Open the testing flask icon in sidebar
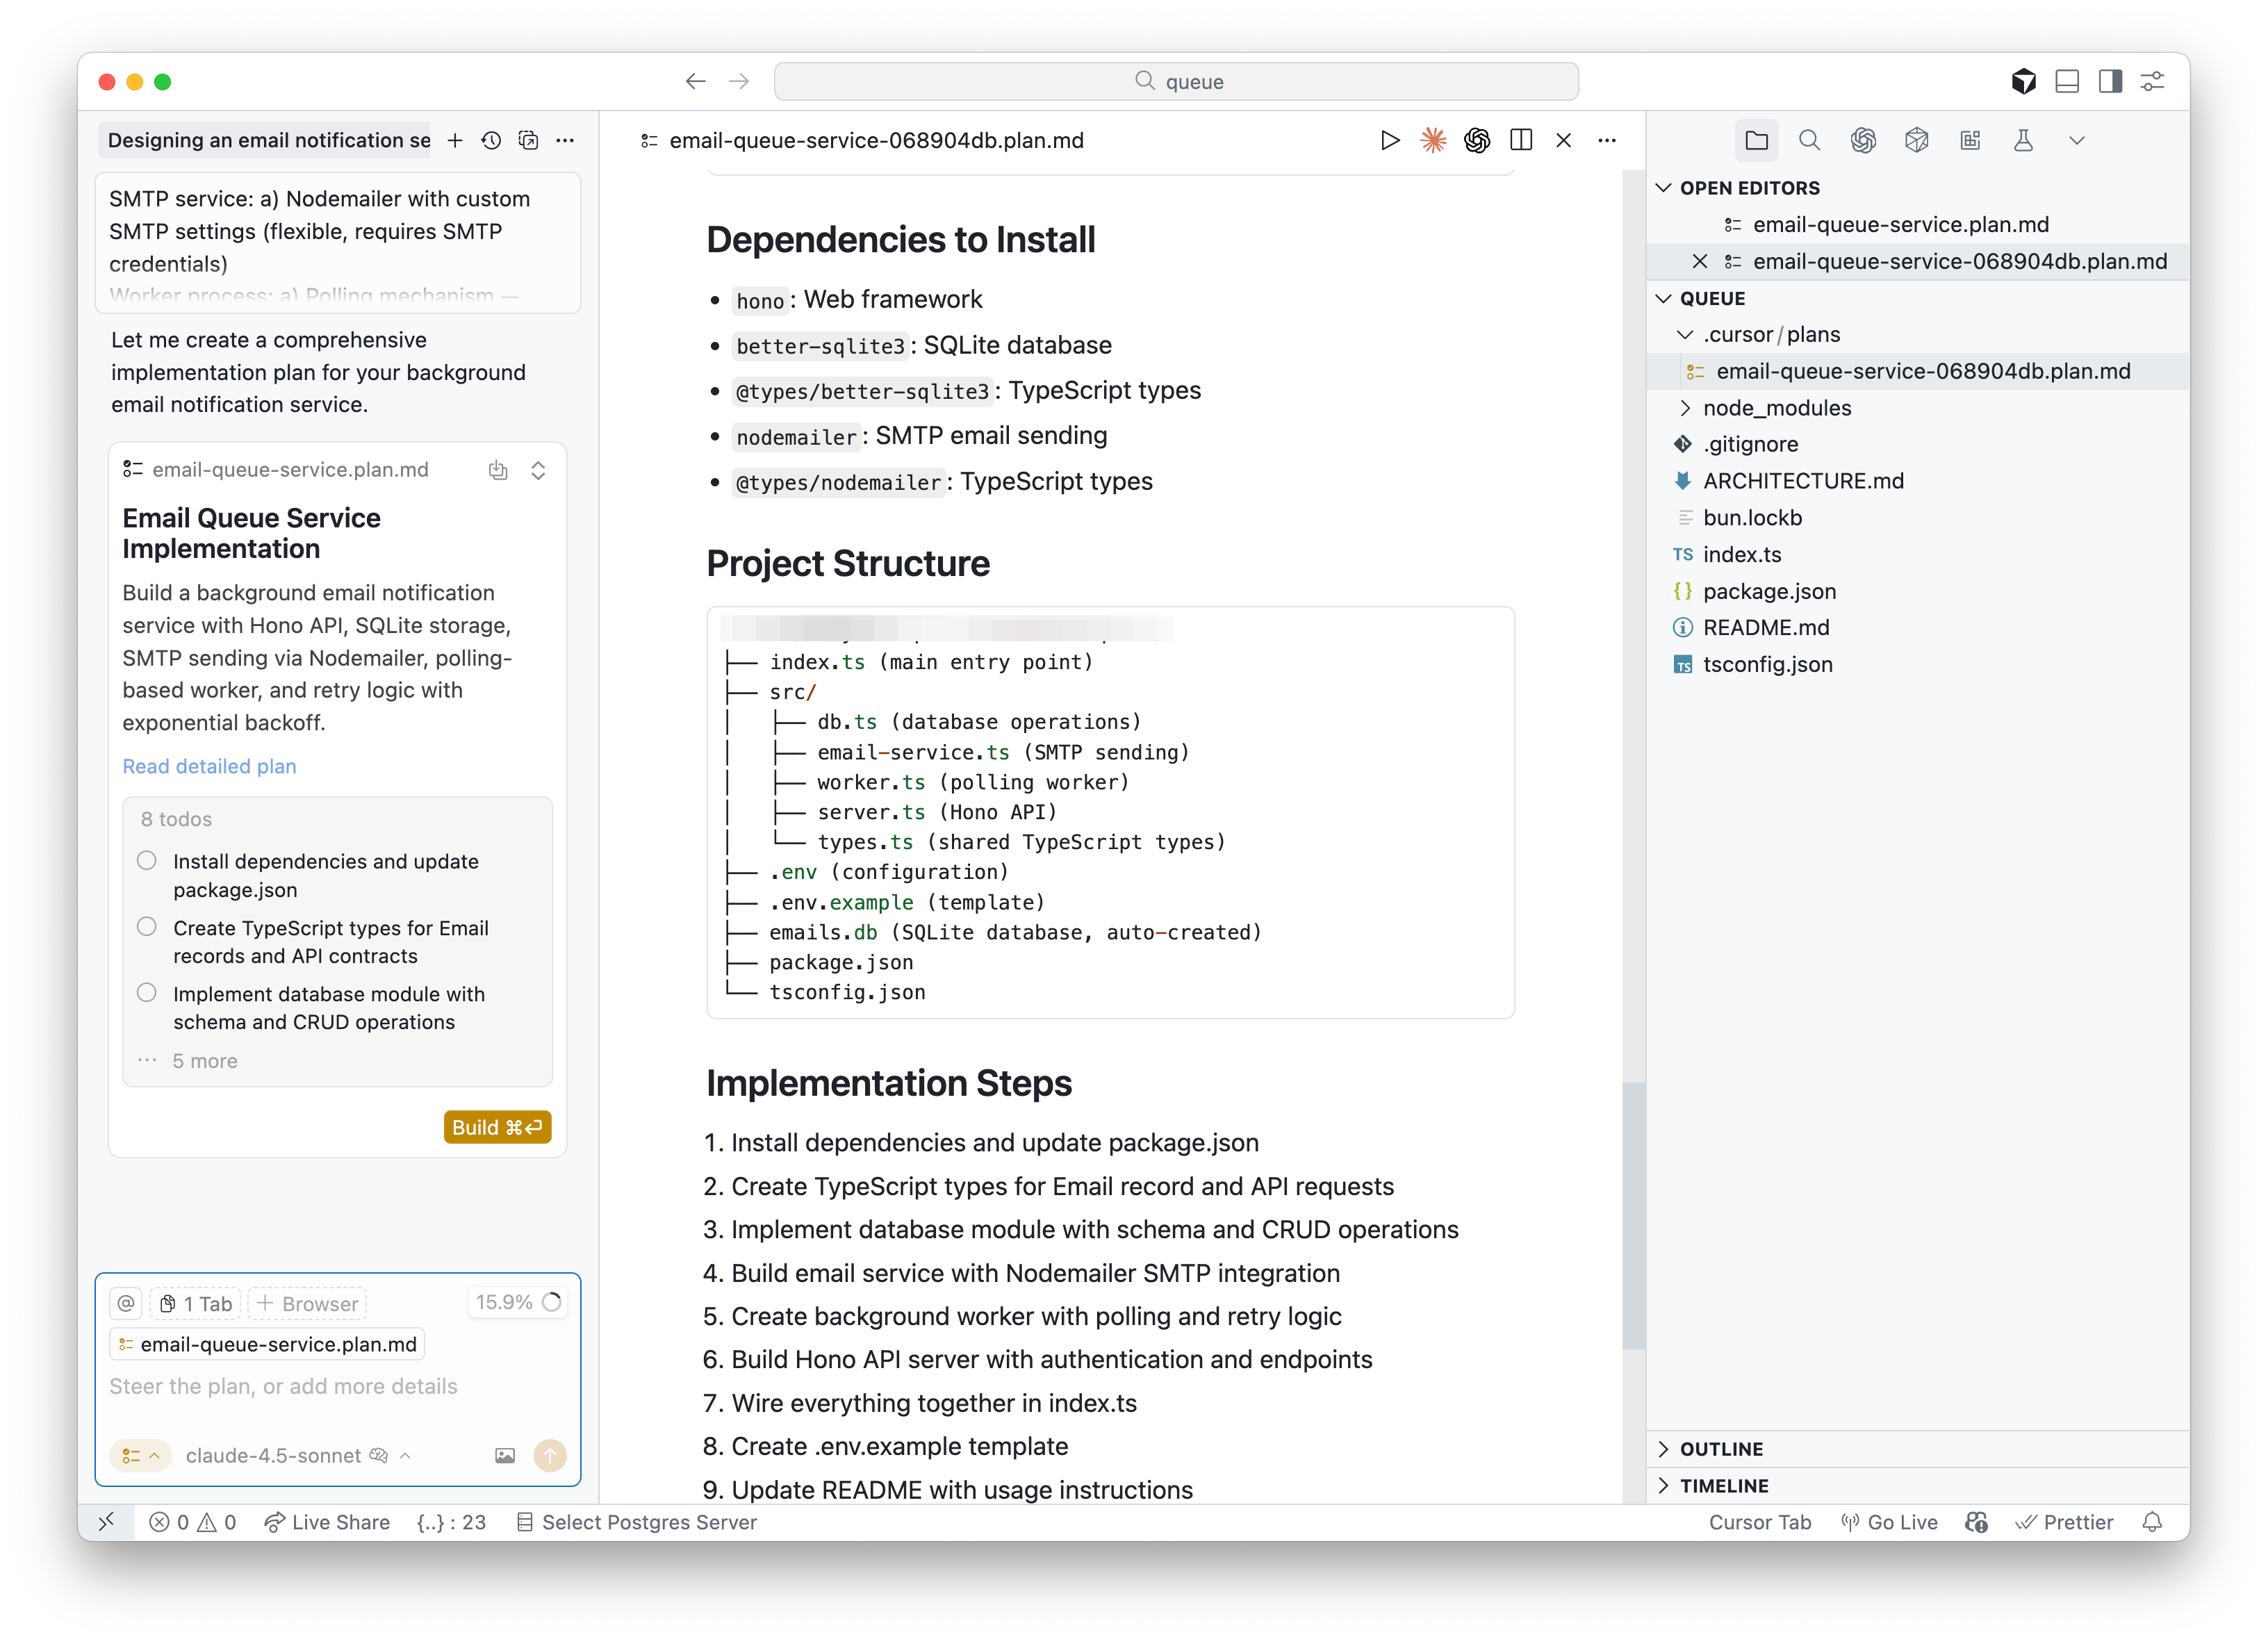Viewport: 2268px width, 1644px height. 2023,140
